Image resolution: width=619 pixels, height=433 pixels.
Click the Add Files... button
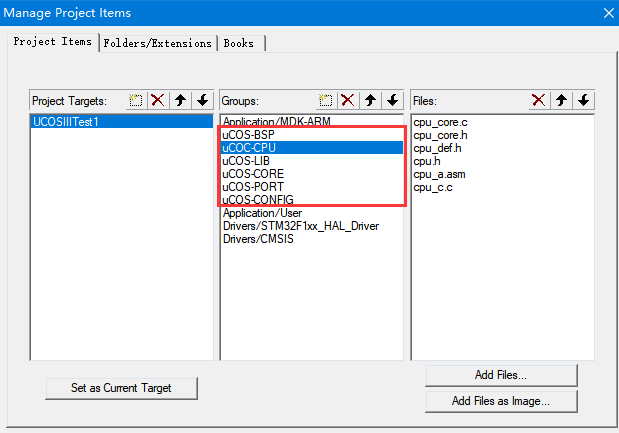coord(501,375)
